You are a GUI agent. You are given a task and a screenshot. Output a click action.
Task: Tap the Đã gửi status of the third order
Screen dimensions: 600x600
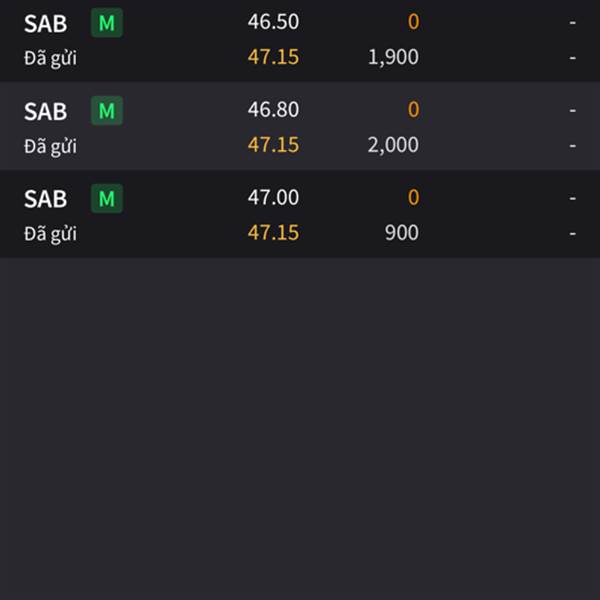pos(50,234)
